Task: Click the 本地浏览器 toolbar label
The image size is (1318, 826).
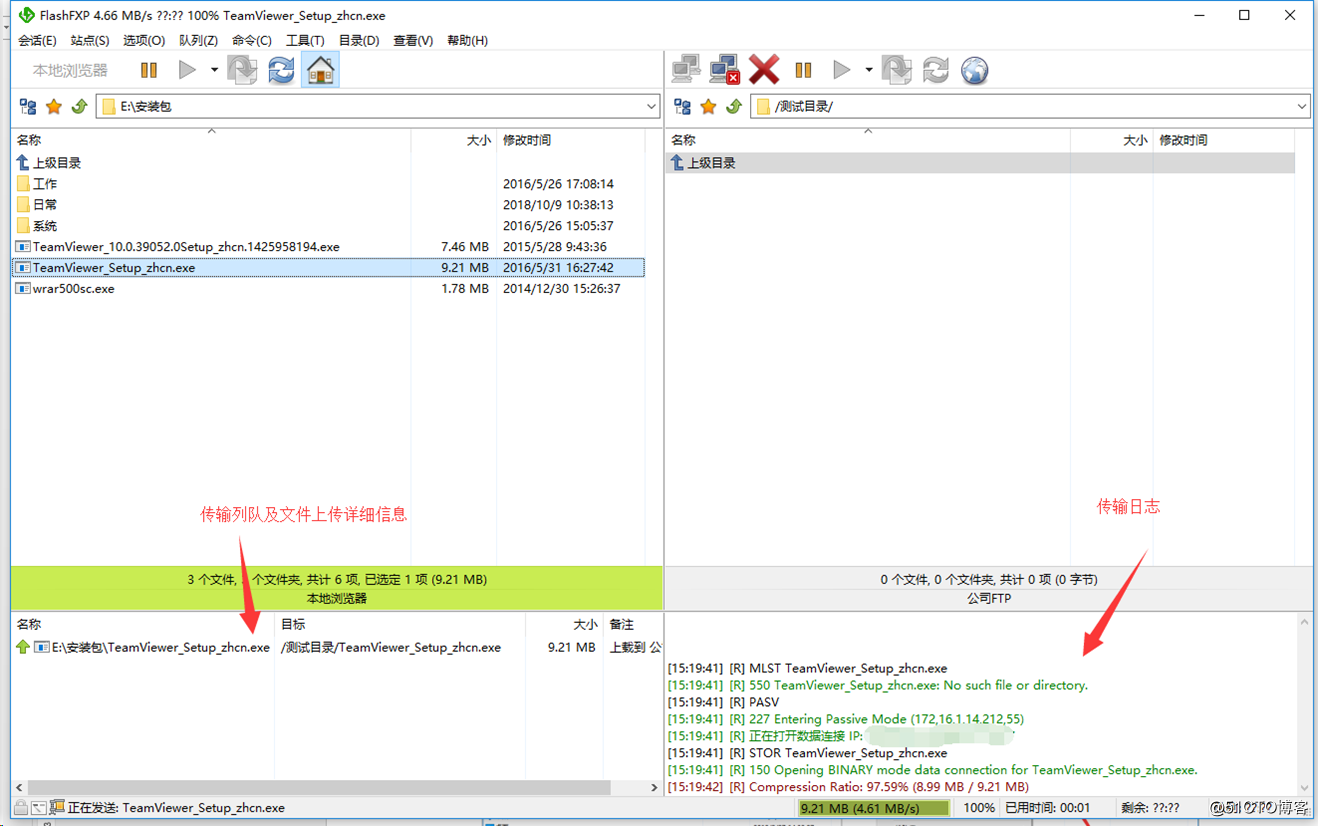Action: (70, 70)
